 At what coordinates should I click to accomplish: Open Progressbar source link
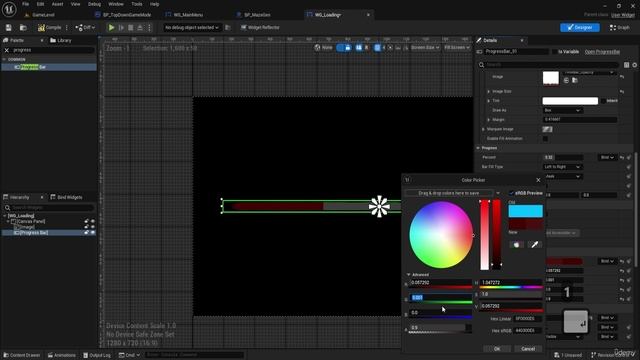(602, 52)
